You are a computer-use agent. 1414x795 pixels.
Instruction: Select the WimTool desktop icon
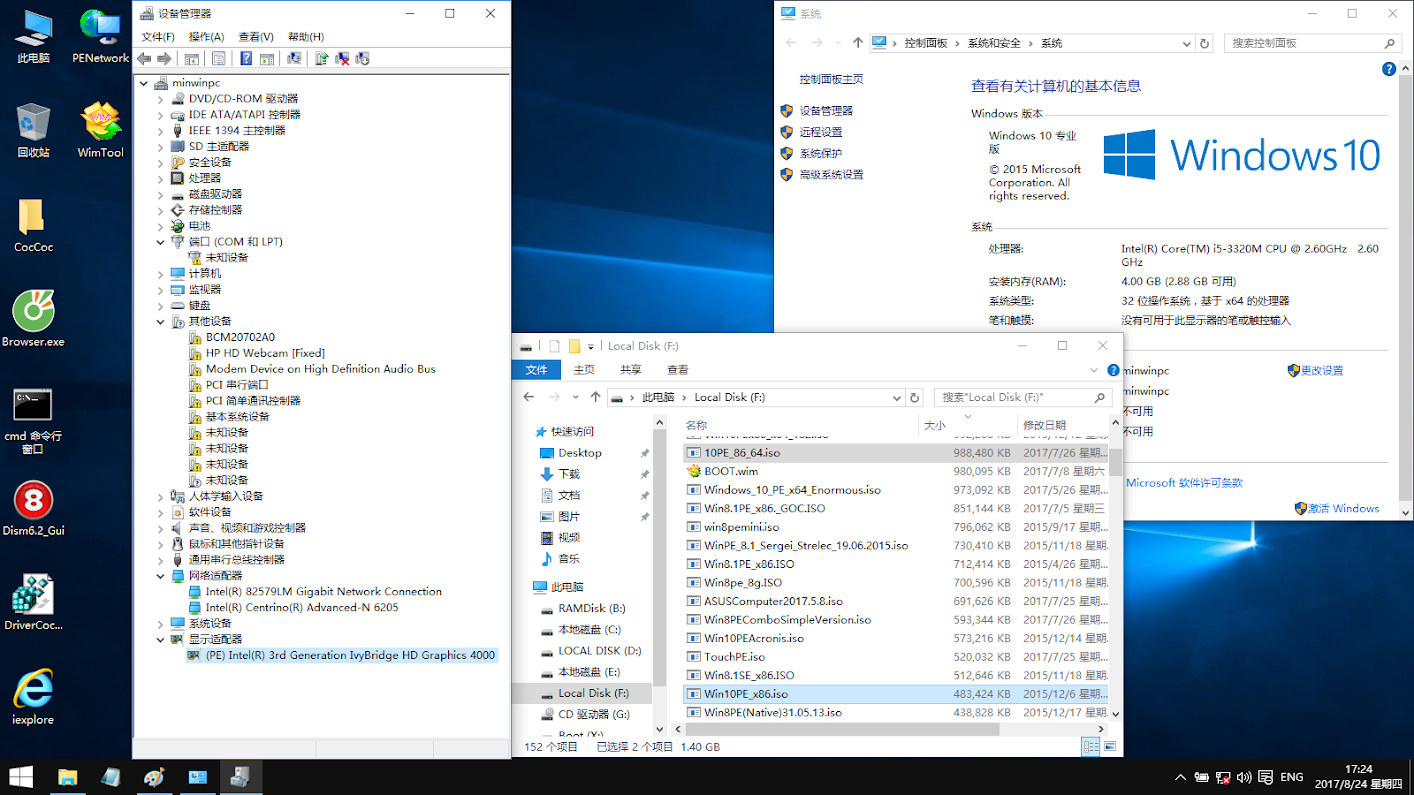pyautogui.click(x=100, y=131)
